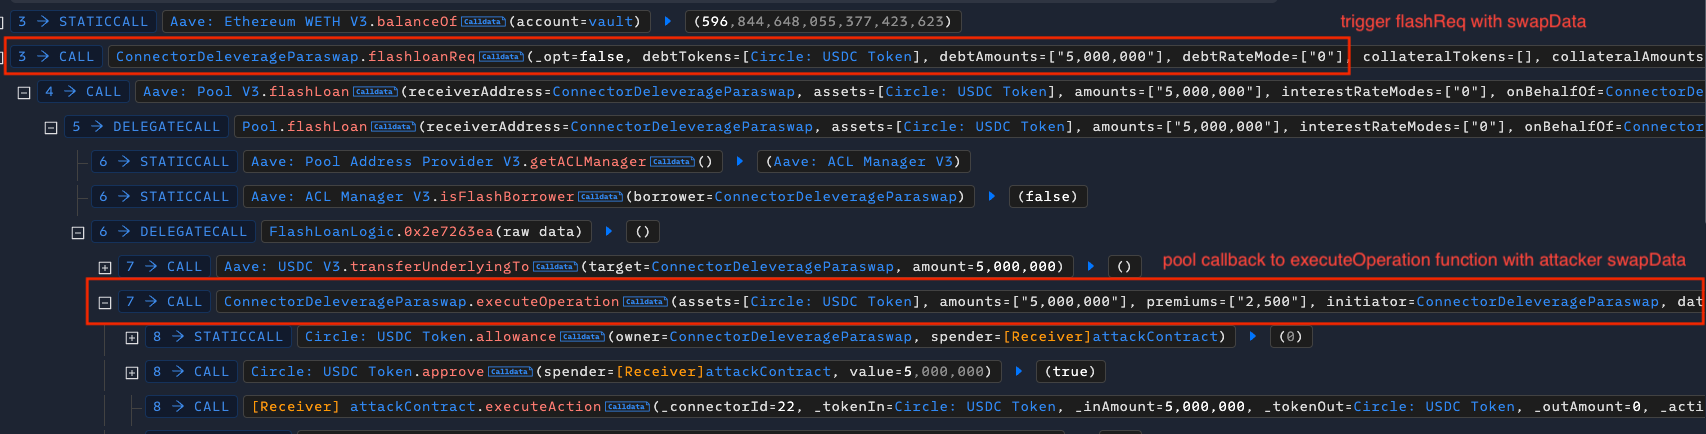Viewport: 1706px width, 434px height.
Task: Collapse the depth 4 Aave Pool V3.flashLoan call
Action: (x=24, y=92)
